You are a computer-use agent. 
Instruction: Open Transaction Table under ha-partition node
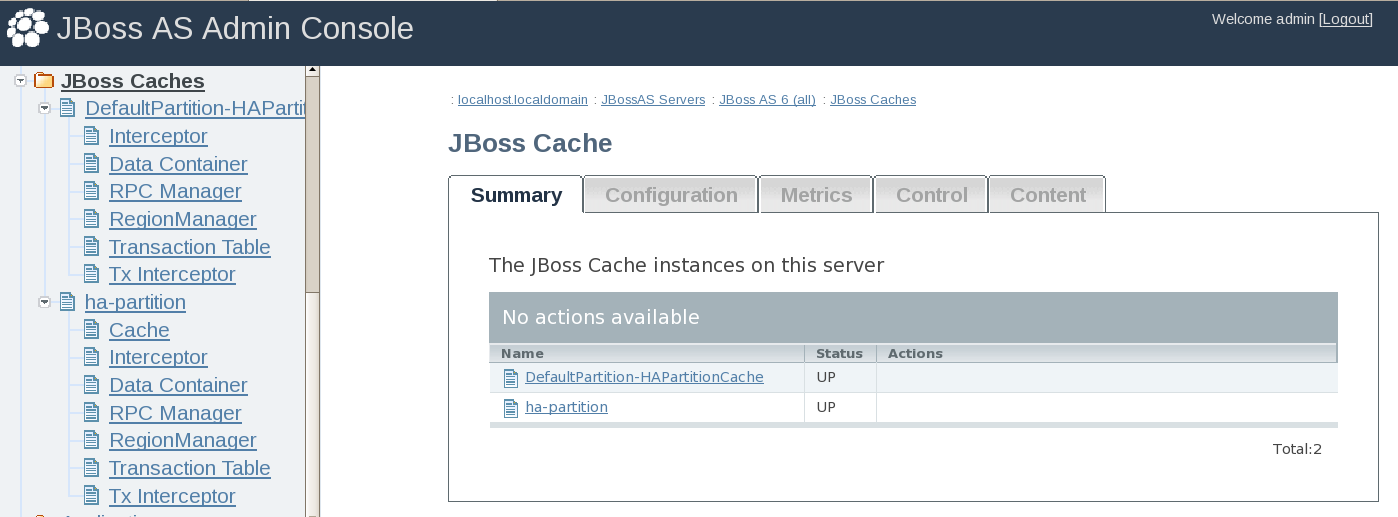190,467
